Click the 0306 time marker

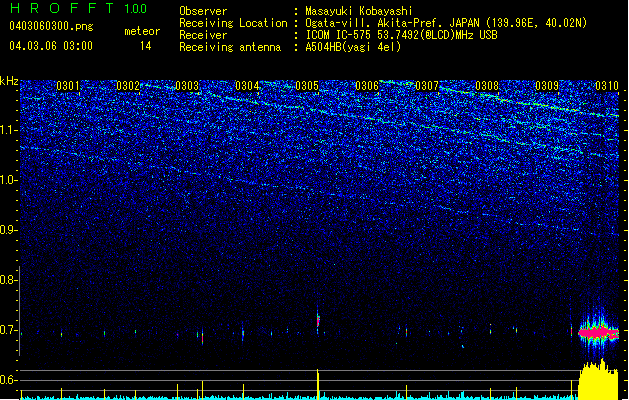[367, 86]
